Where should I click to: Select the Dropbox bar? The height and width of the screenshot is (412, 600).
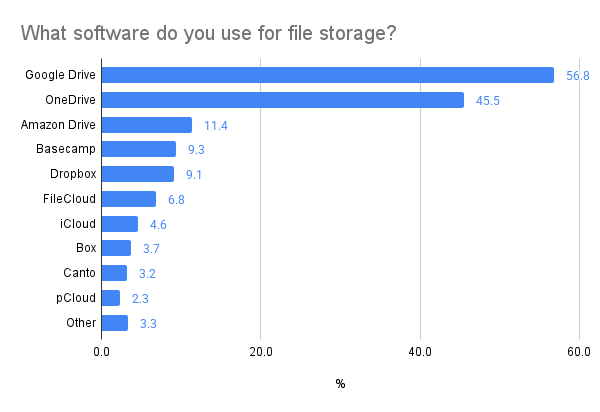pos(138,174)
